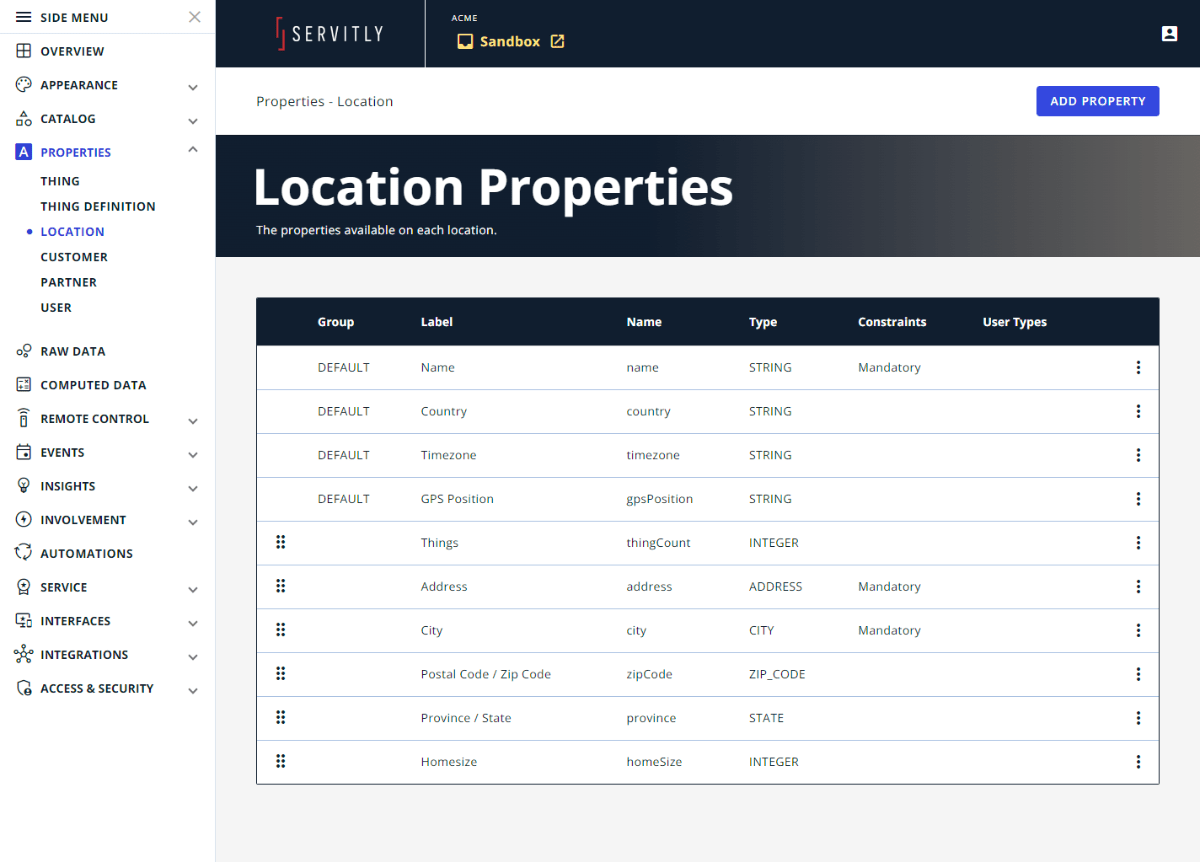Switch to the Customer properties page
Image resolution: width=1200 pixels, height=862 pixels.
point(71,256)
